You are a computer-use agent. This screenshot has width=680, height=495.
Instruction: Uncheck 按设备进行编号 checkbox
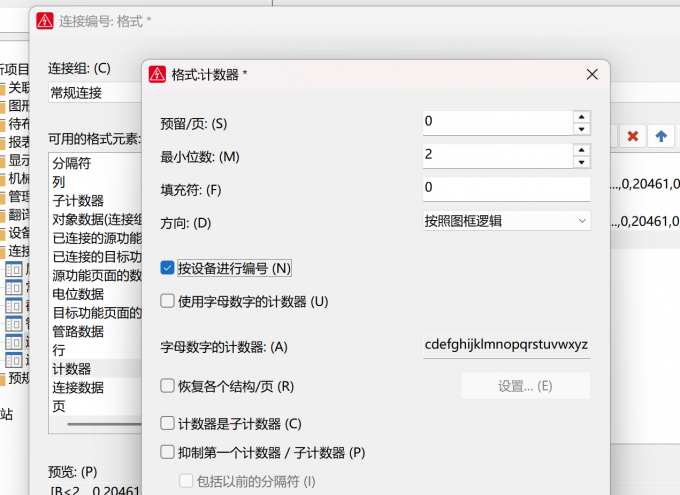167,268
